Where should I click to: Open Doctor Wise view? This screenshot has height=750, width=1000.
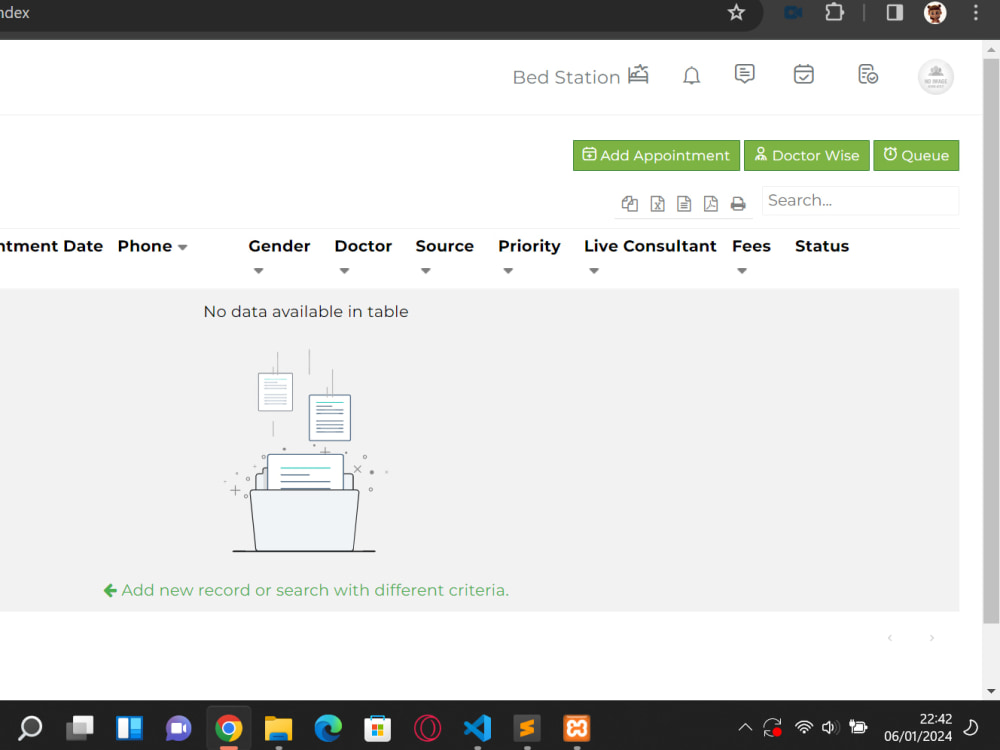point(807,156)
